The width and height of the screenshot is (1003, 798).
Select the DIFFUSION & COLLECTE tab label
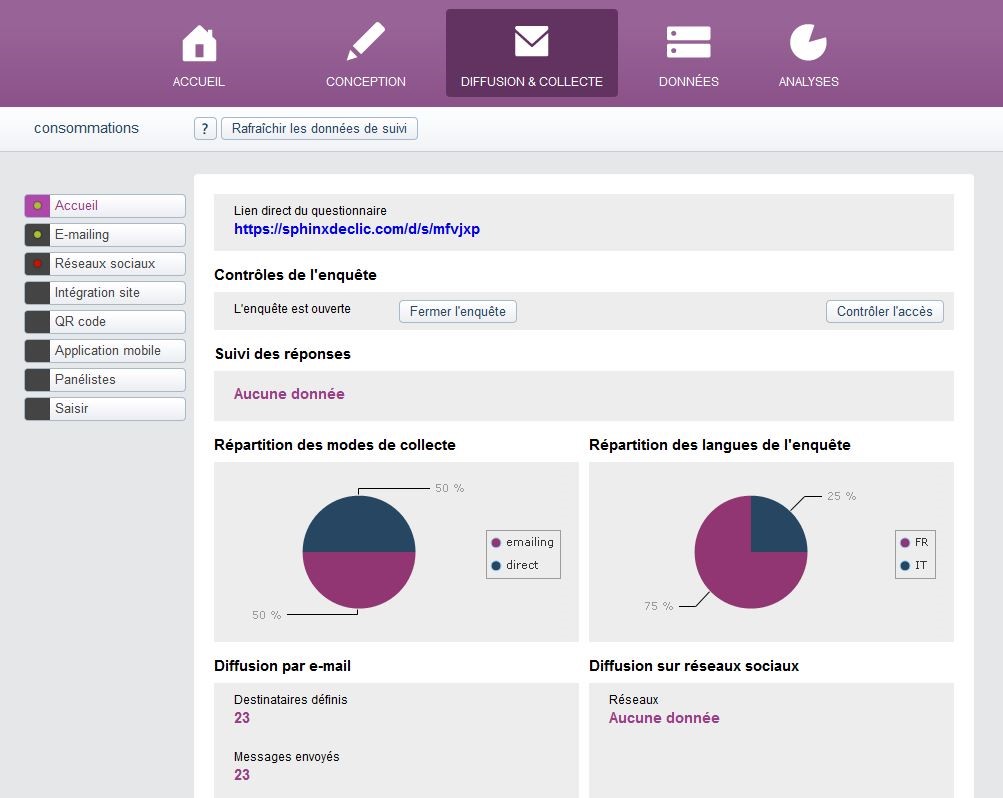(532, 82)
